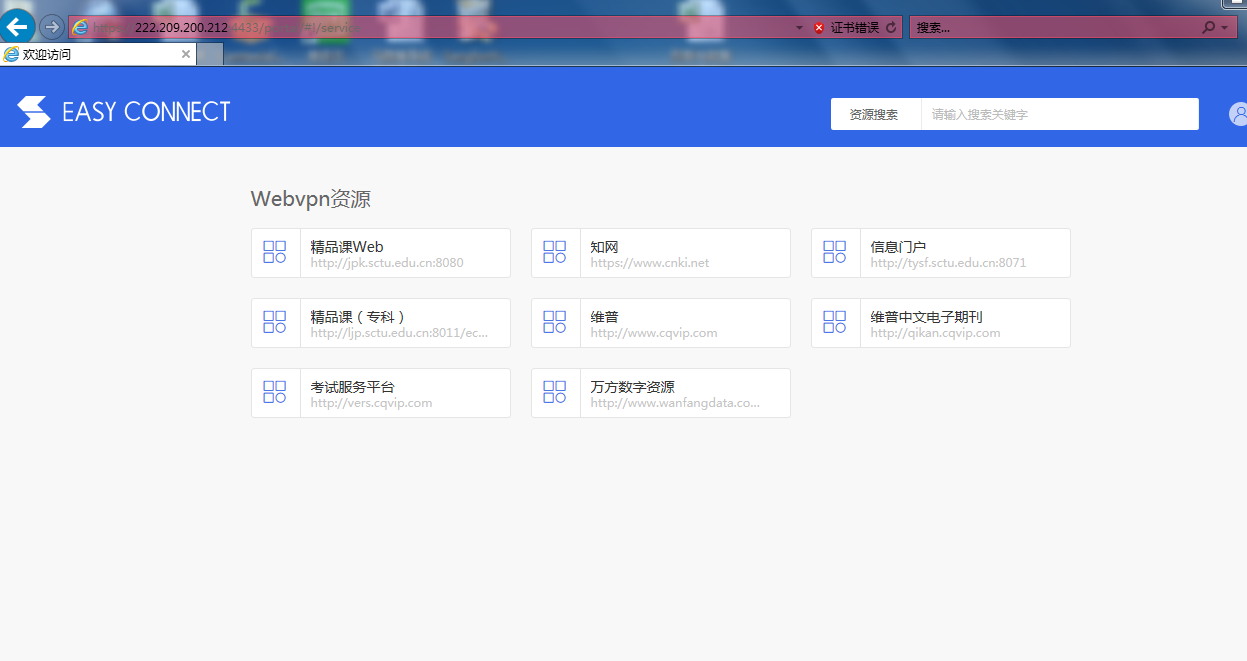The height and width of the screenshot is (661, 1247).
Task: Open a new blank tab
Action: (x=210, y=55)
